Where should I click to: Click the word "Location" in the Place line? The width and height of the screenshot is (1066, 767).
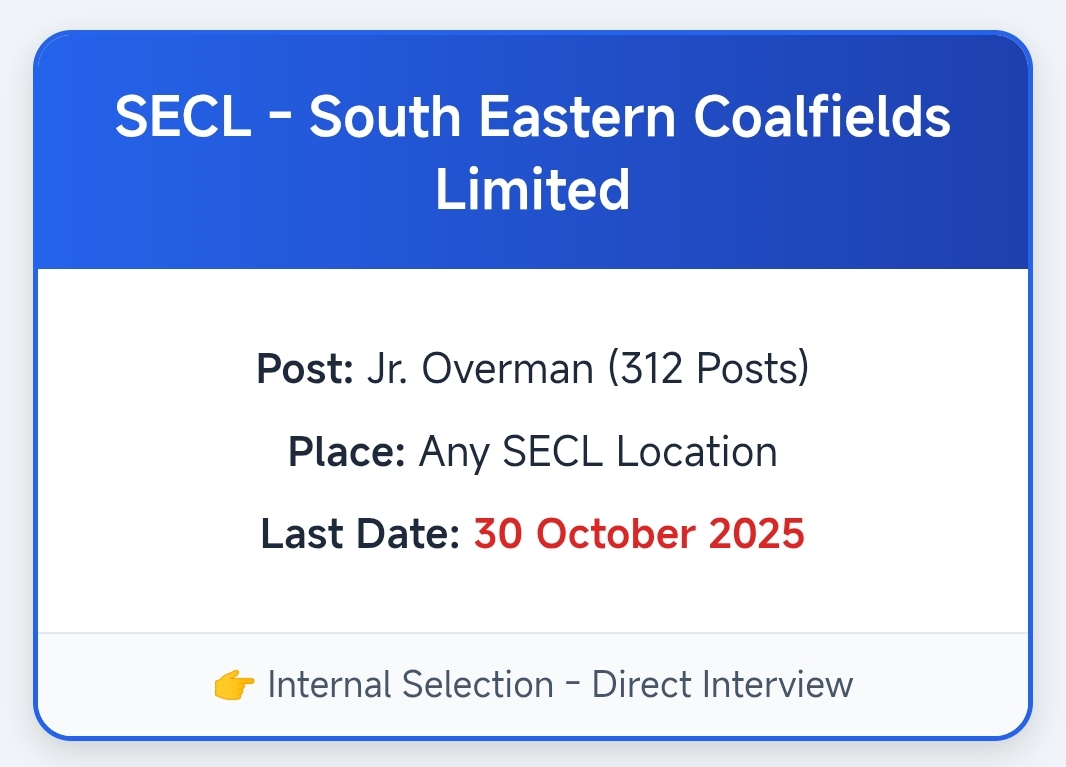(697, 452)
